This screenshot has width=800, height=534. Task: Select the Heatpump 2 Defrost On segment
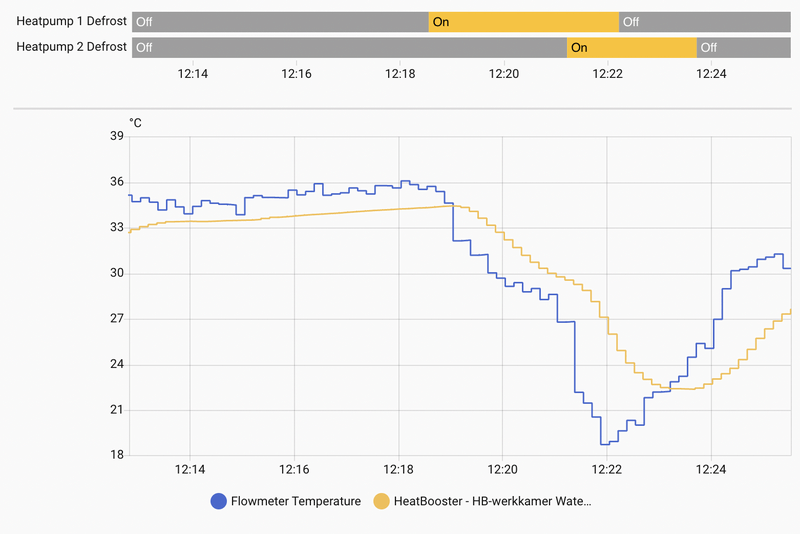[x=632, y=47]
